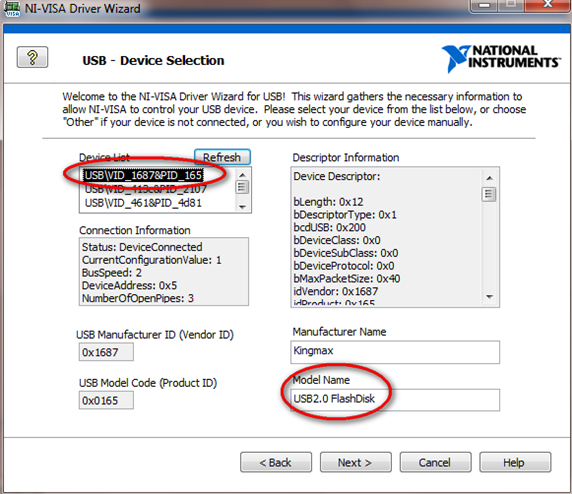Click Descriptor Information scroll up arrow
Screen dimensions: 572x494
[490, 178]
